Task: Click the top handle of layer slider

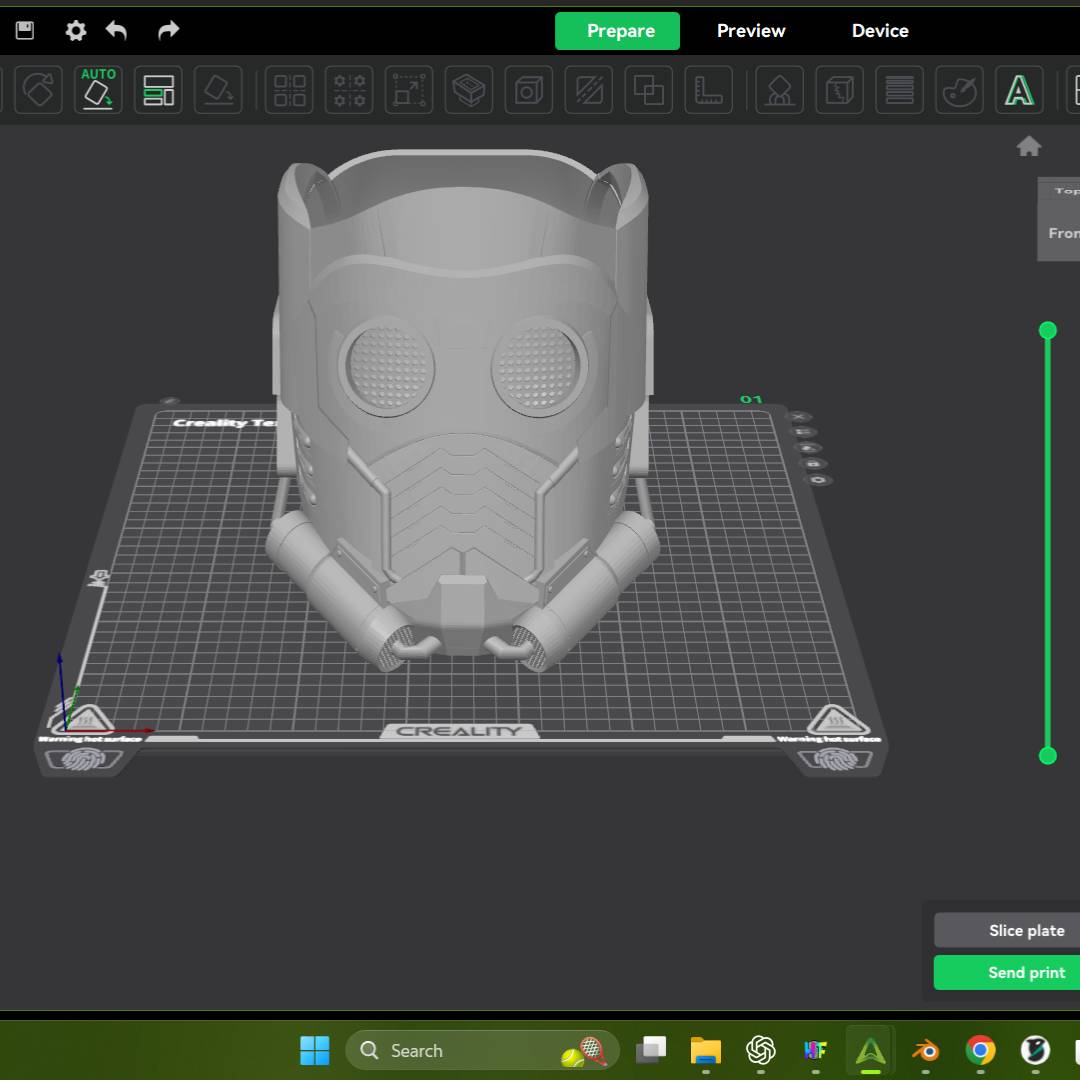Action: click(1048, 331)
